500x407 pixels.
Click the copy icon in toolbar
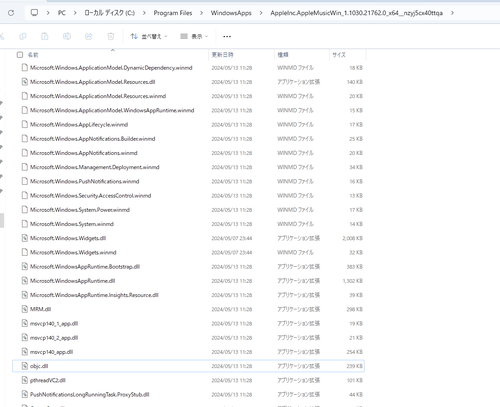pyautogui.click(x=23, y=36)
